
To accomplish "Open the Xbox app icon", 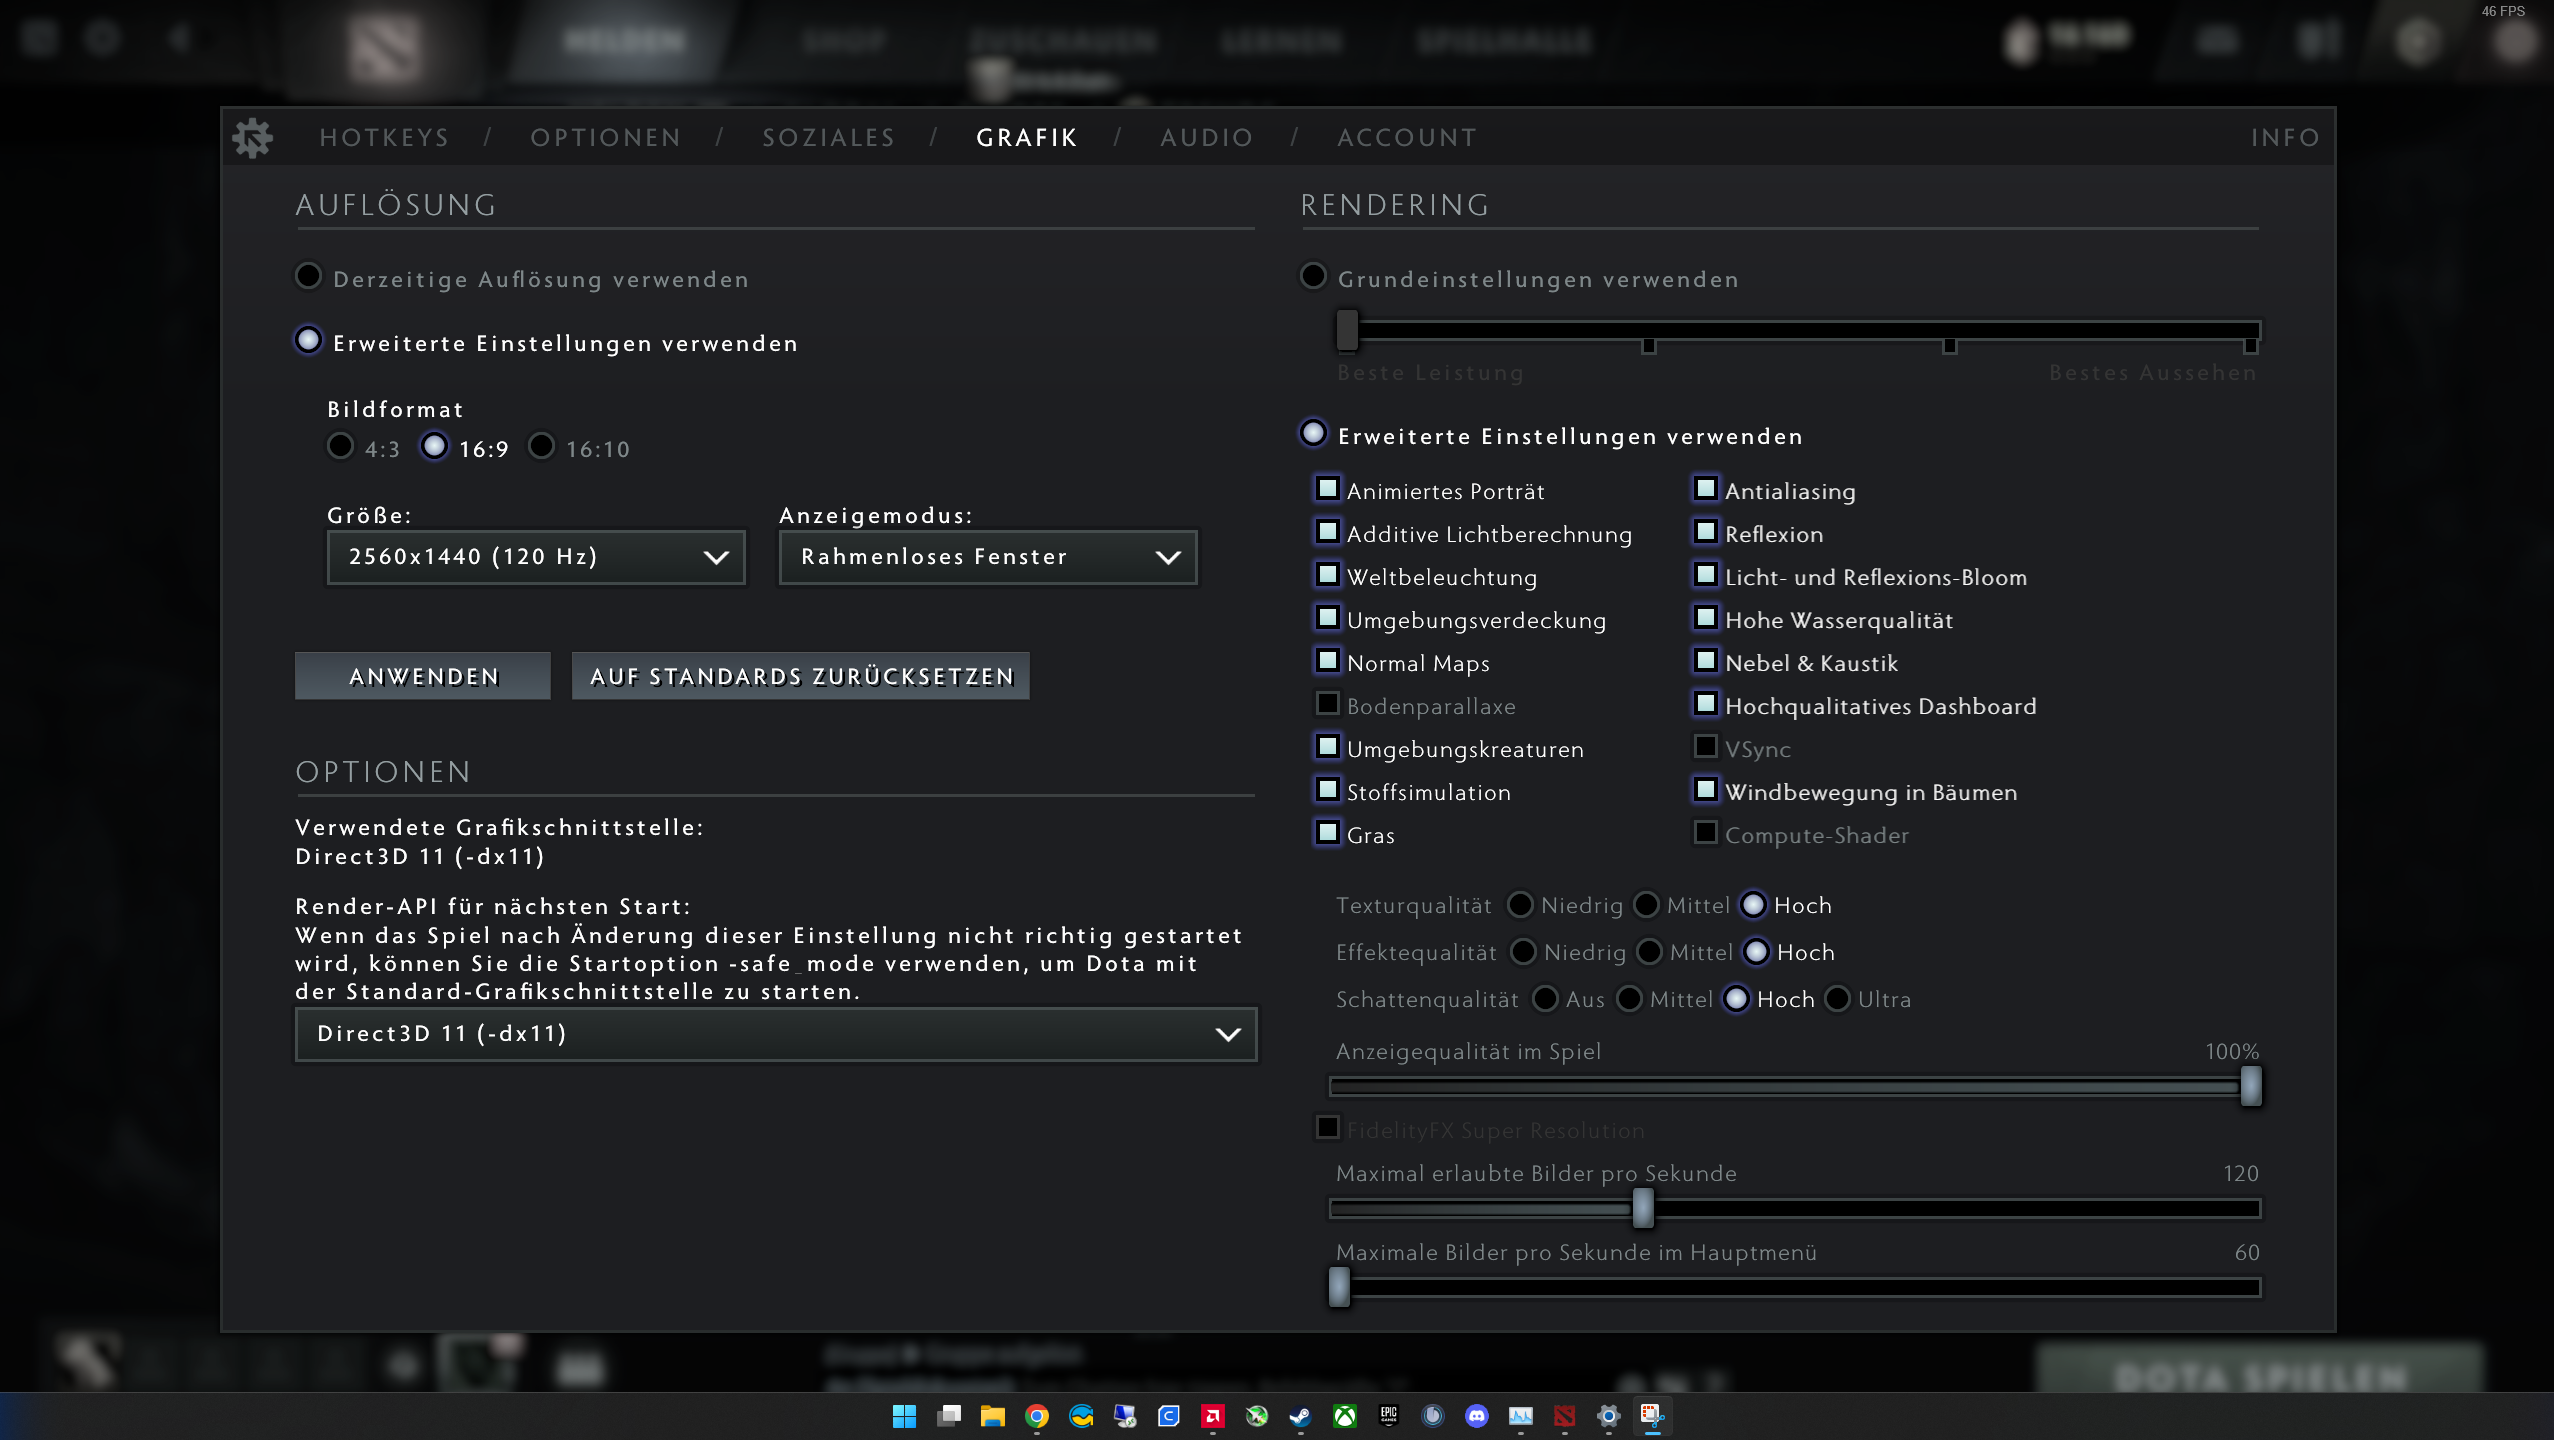I will pos(1344,1416).
